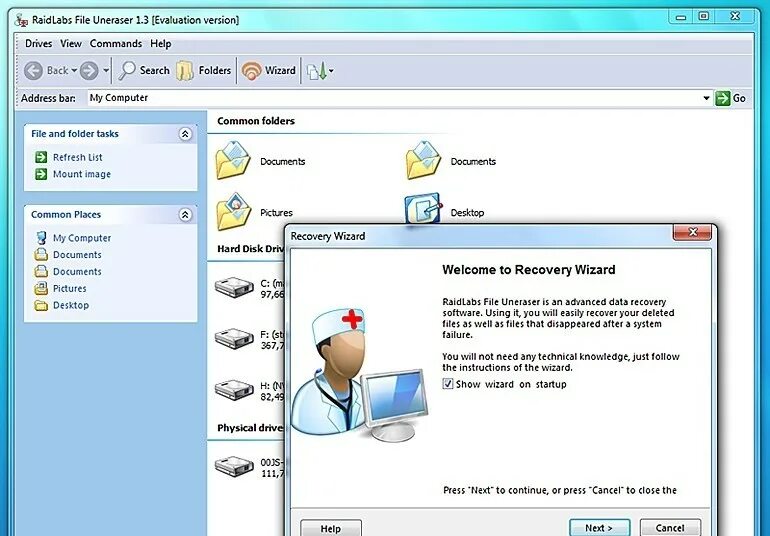Click the green Go arrow button
Screen dimensions: 770x536
[722, 98]
